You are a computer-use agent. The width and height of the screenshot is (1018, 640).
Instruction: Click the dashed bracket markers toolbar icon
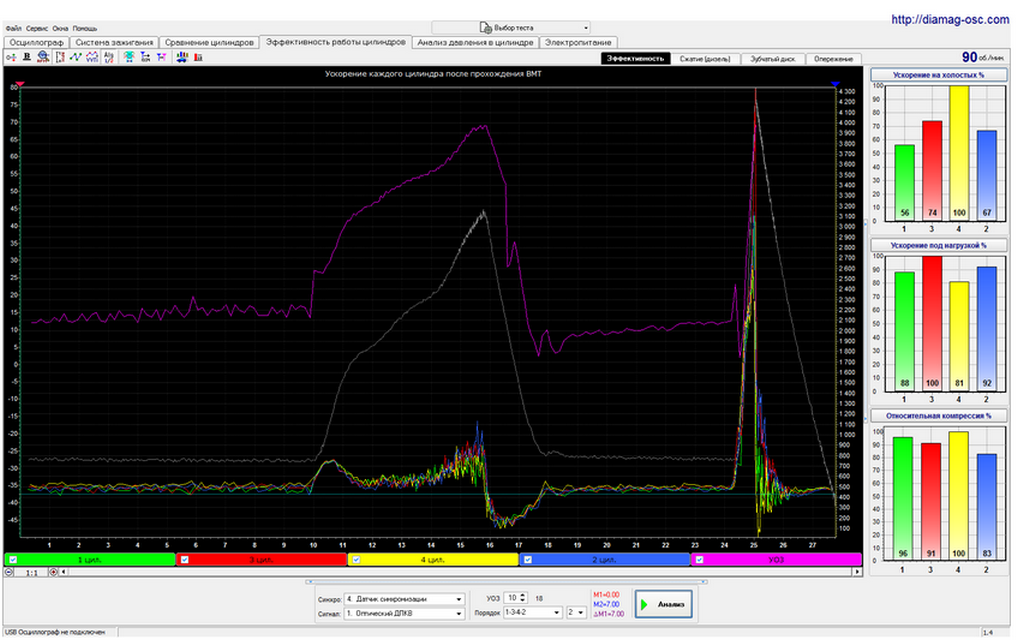coord(60,58)
